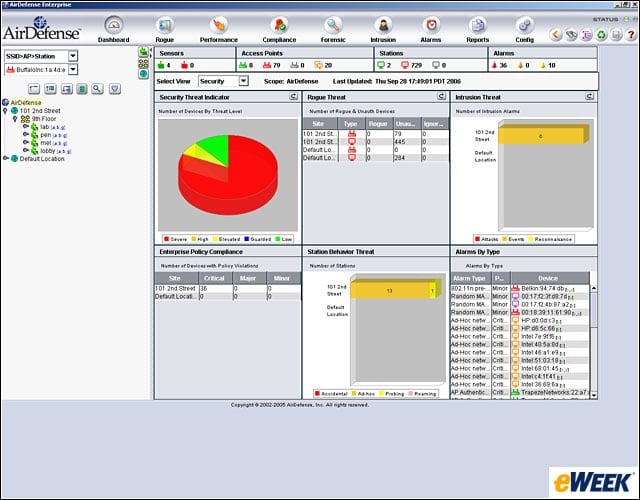Image resolution: width=640 pixels, height=500 pixels.
Task: Click the chain link icon in top toolbar
Action: click(571, 35)
